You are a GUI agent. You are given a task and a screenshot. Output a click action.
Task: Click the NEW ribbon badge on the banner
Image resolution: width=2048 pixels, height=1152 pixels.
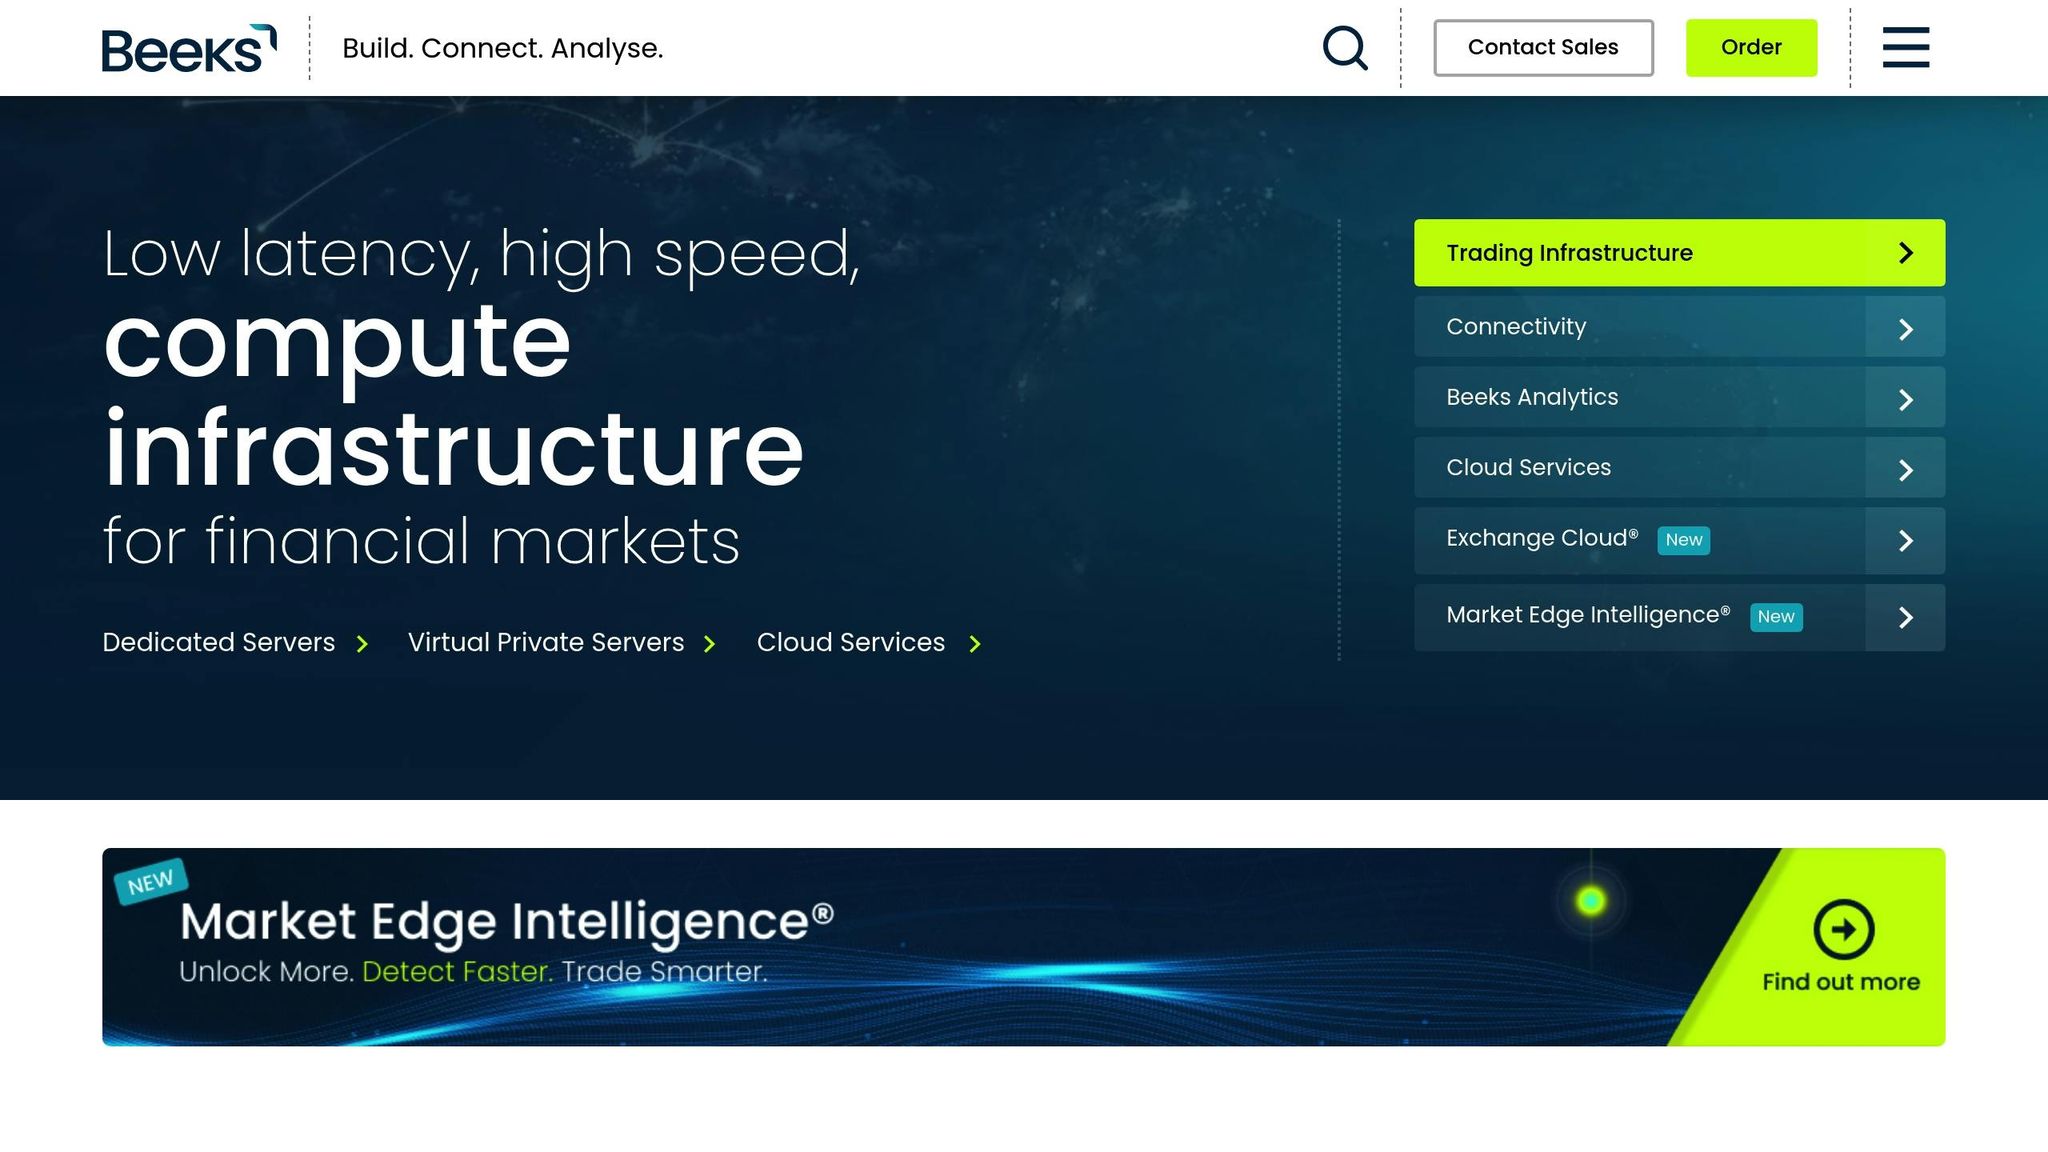[151, 881]
